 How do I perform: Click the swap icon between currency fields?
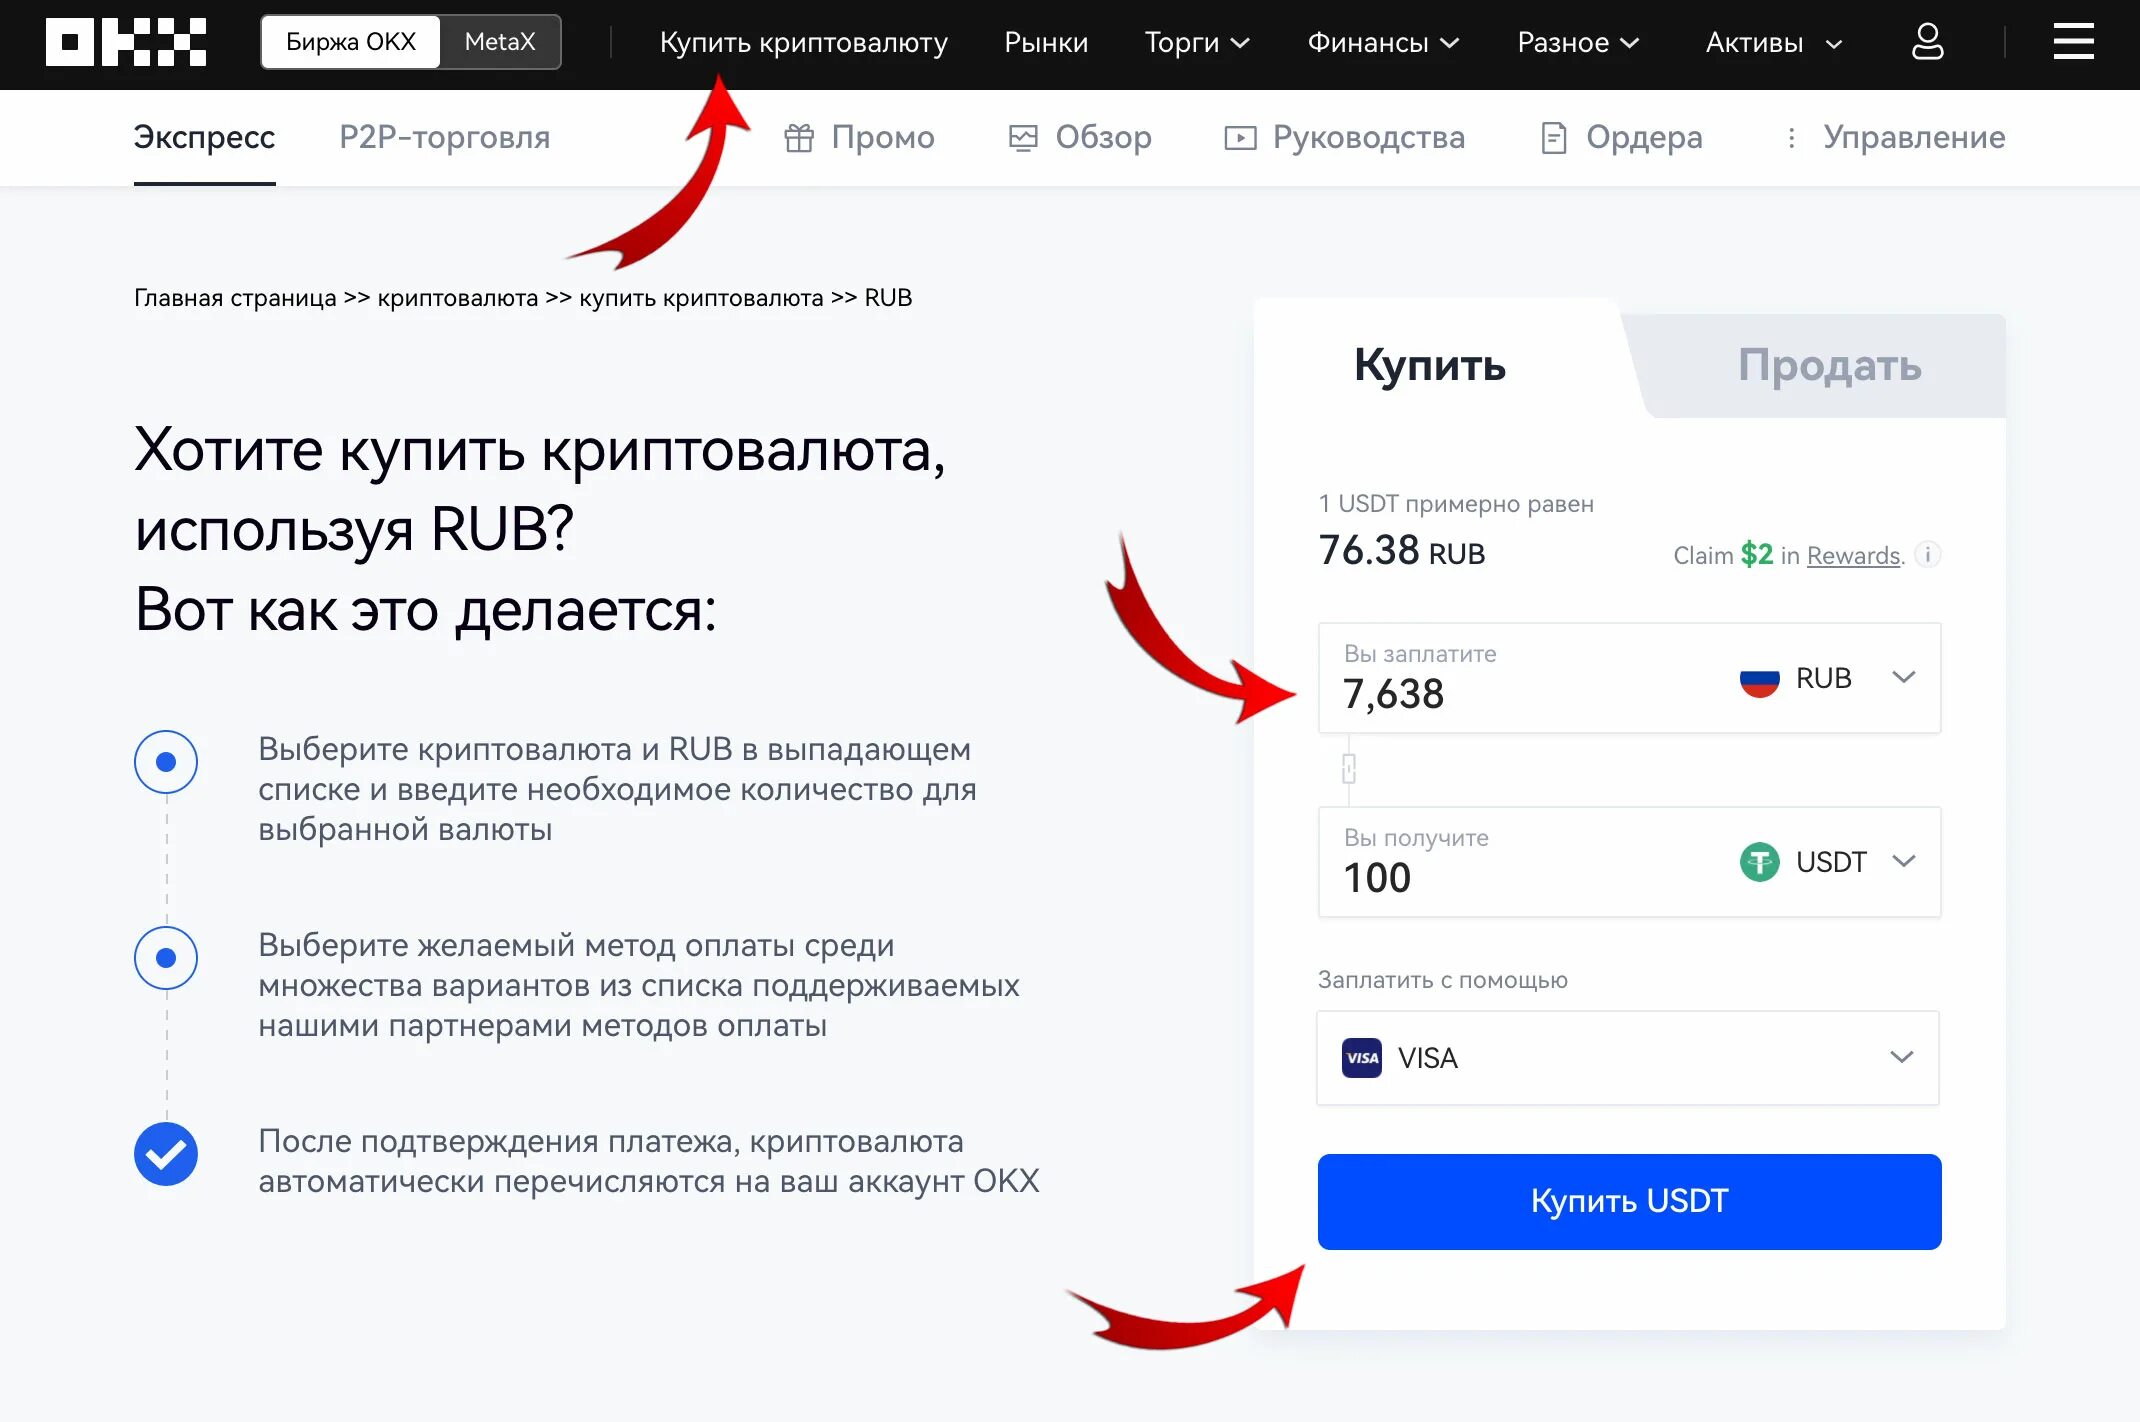[1348, 769]
